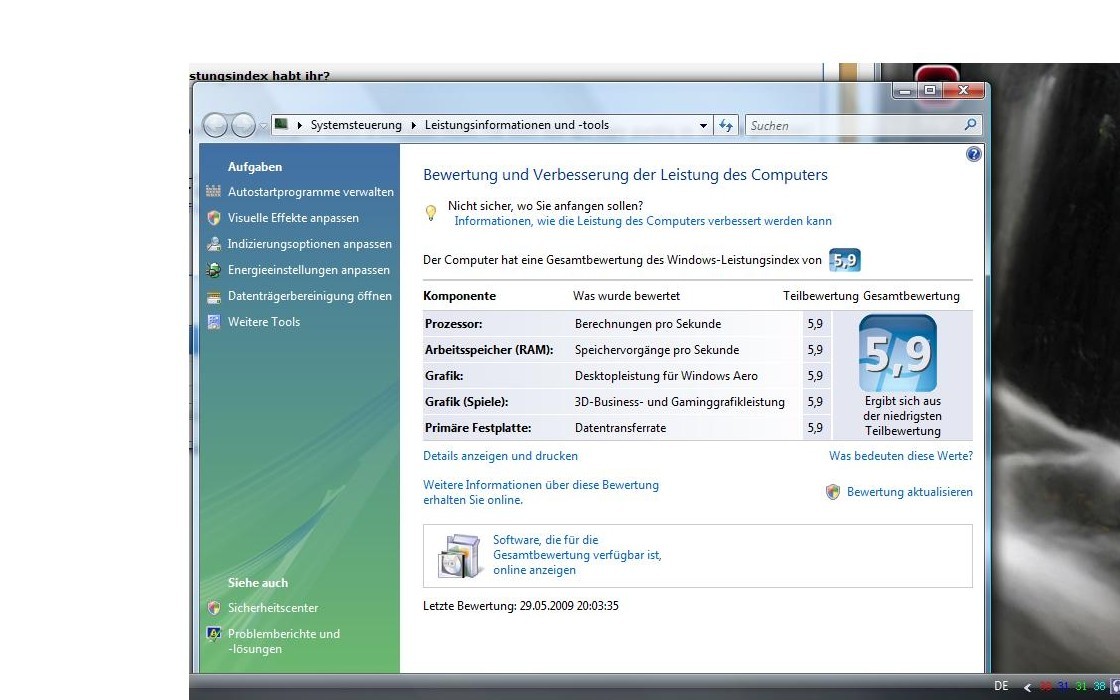This screenshot has height=700, width=1120.
Task: Open Autostartprogramme verwalten
Action: 311,191
